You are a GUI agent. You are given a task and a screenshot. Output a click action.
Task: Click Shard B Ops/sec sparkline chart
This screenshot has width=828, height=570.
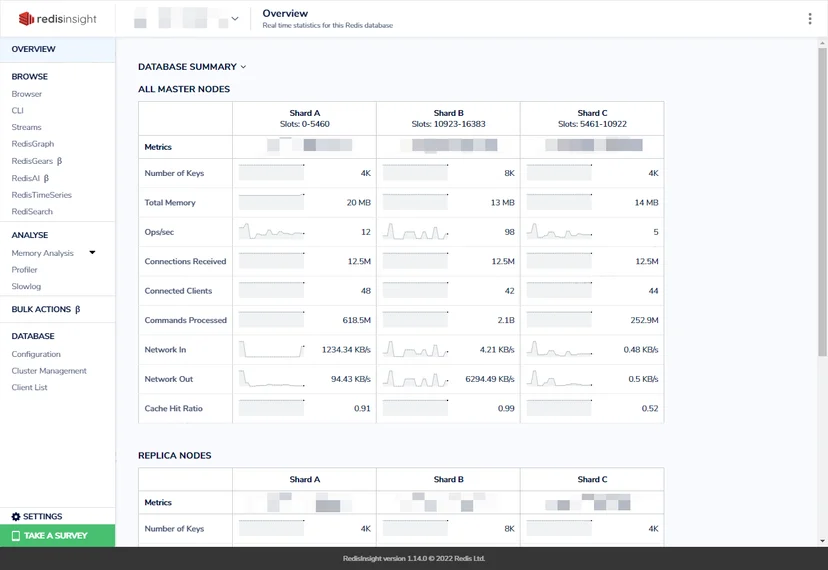(416, 231)
